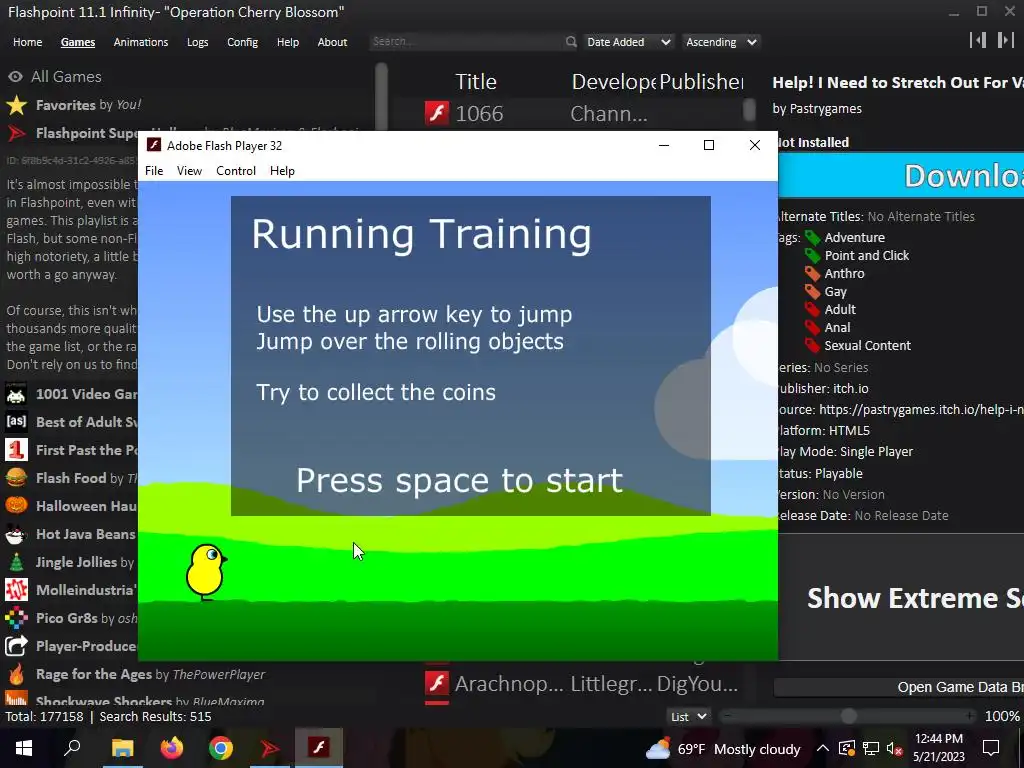Open the File menu in Flash Player
This screenshot has height=768, width=1024.
pos(154,170)
